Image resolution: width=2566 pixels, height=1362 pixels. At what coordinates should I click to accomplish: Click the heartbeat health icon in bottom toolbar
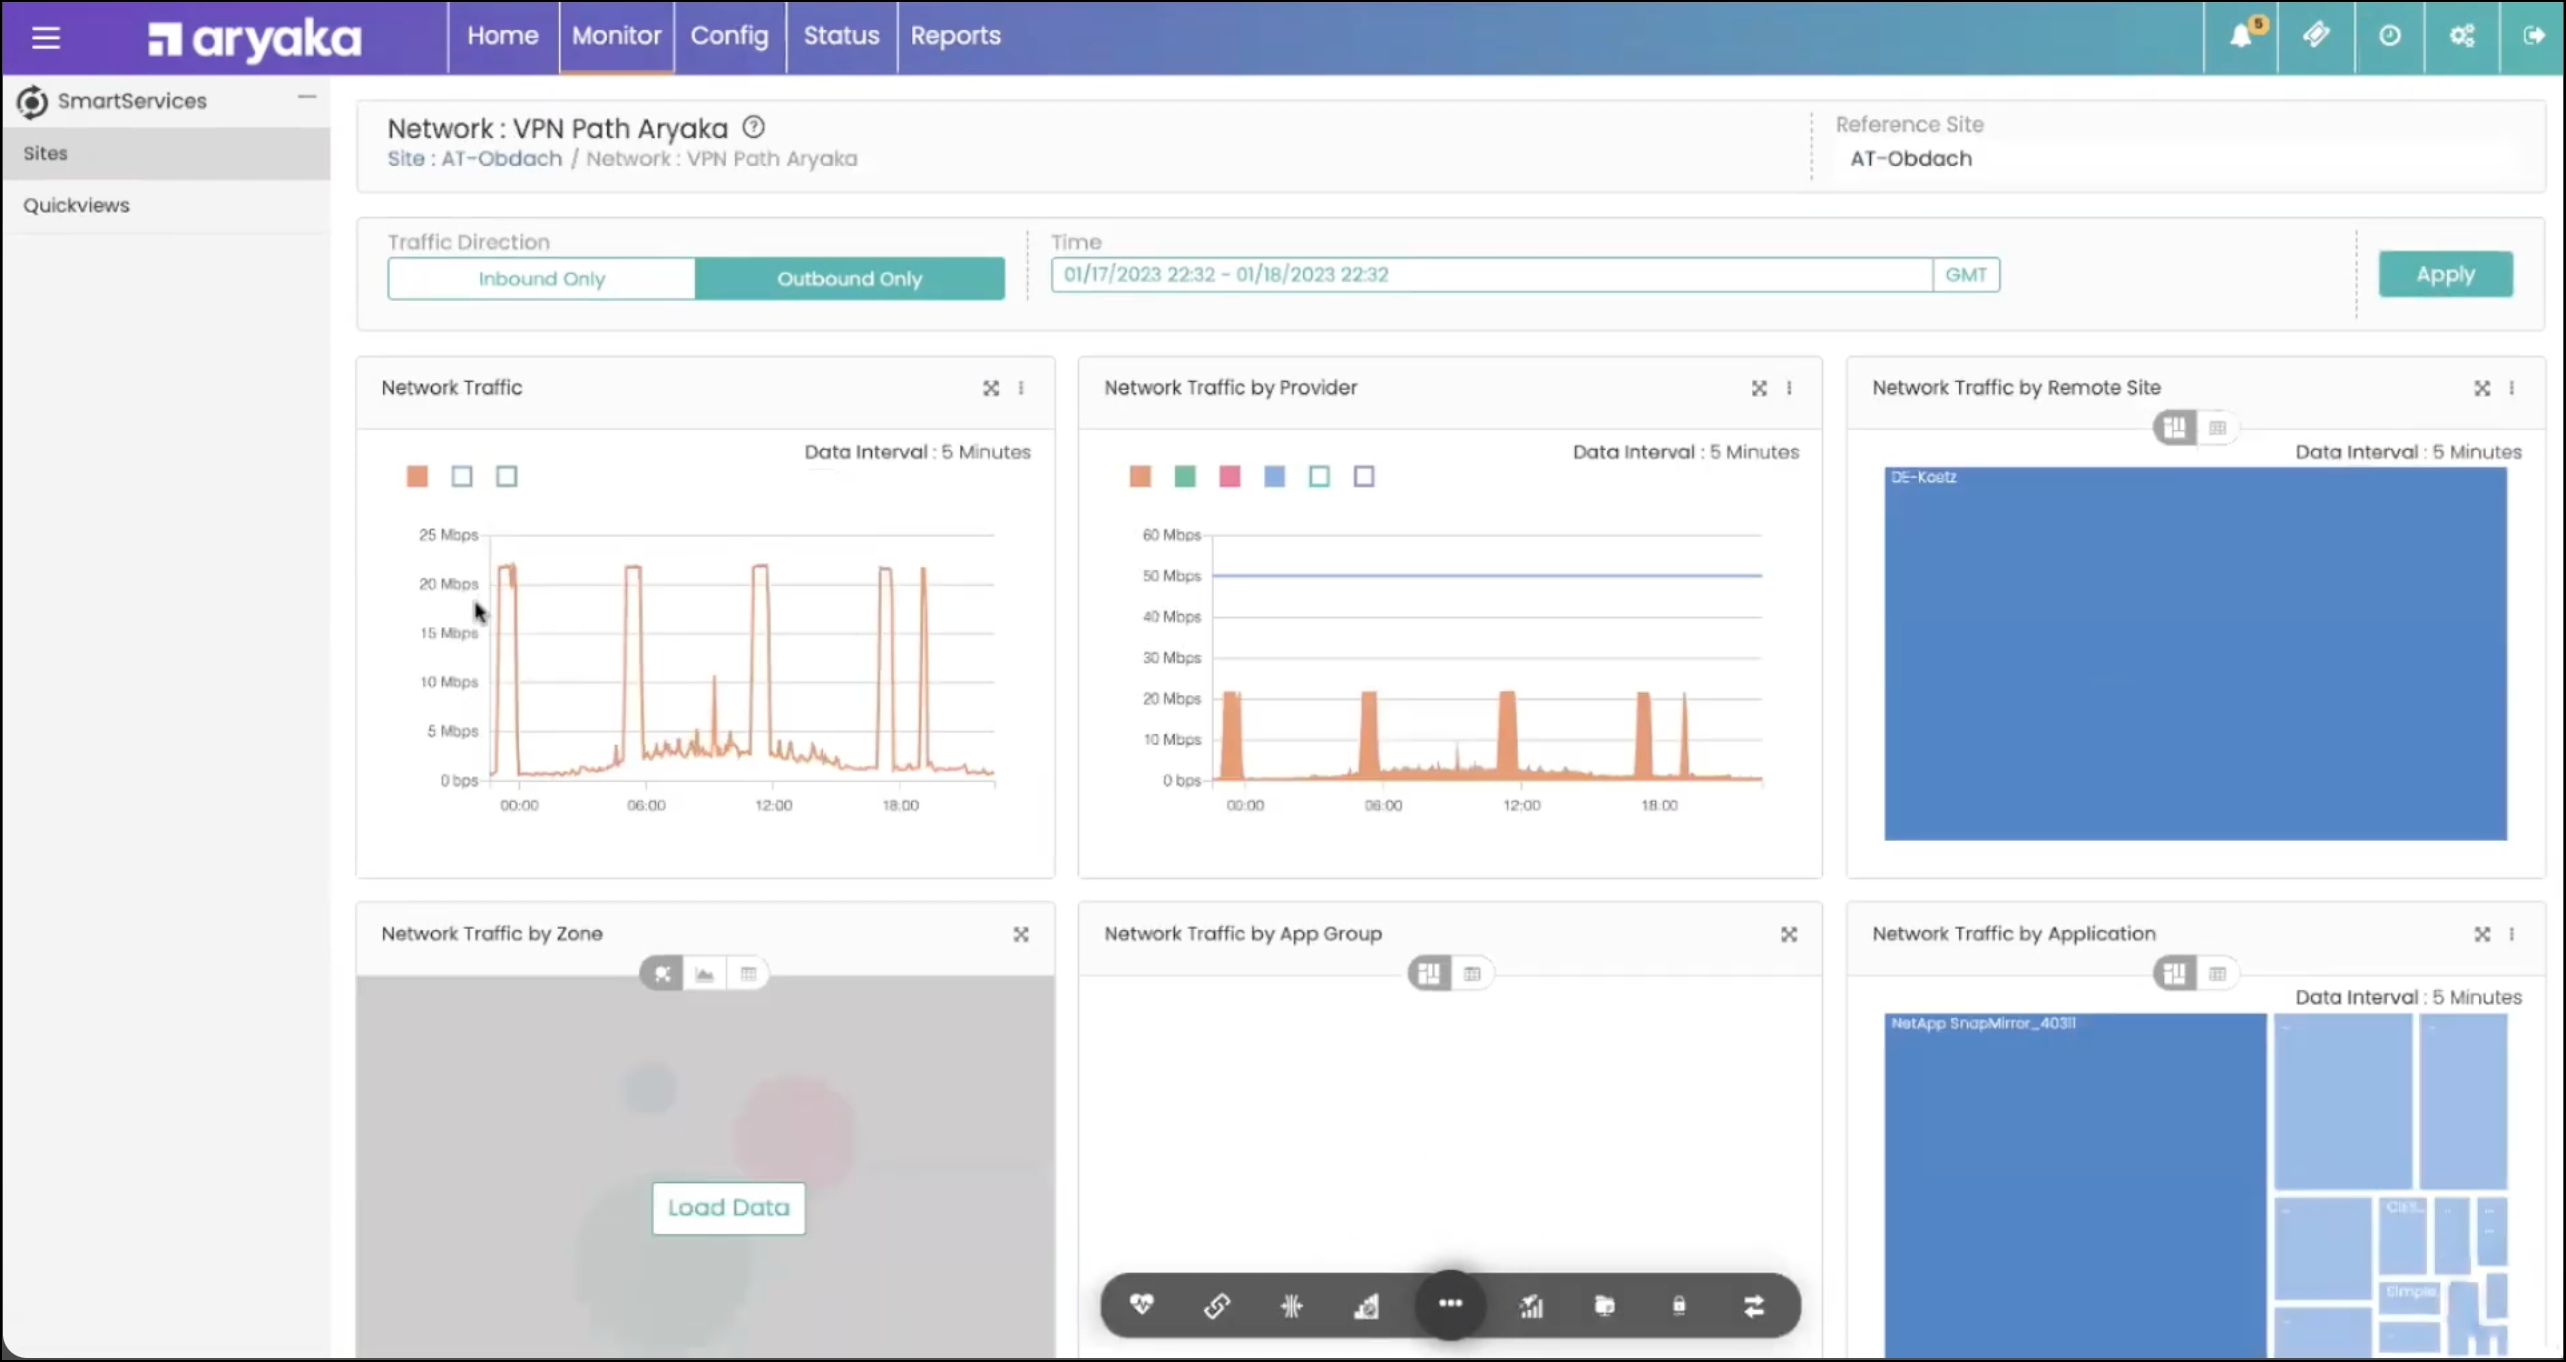click(1141, 1304)
